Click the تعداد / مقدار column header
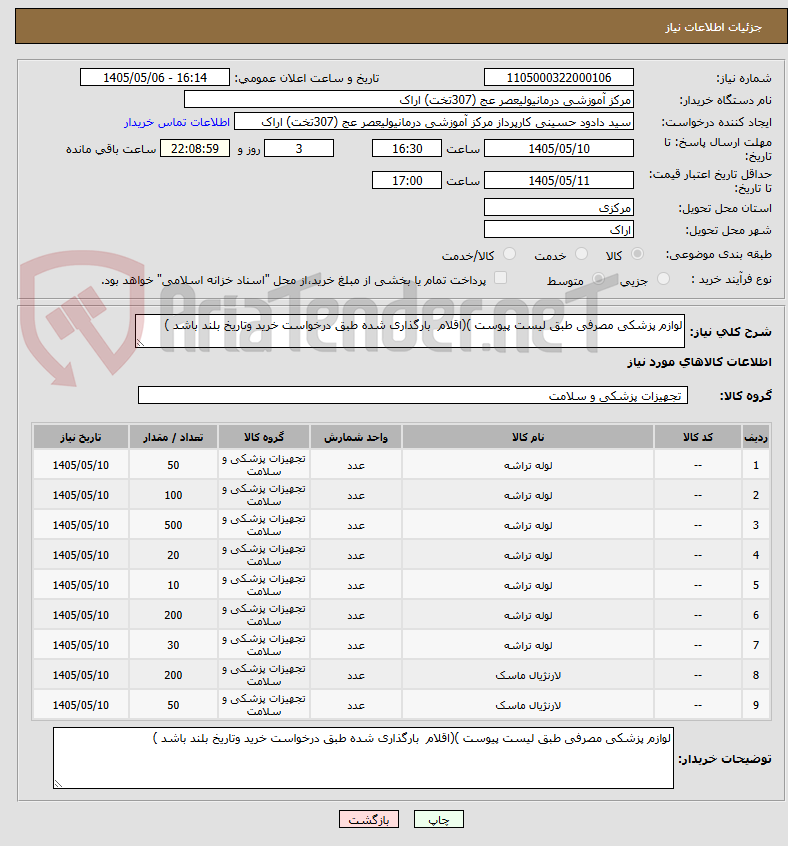The image size is (788, 846). click(x=173, y=437)
